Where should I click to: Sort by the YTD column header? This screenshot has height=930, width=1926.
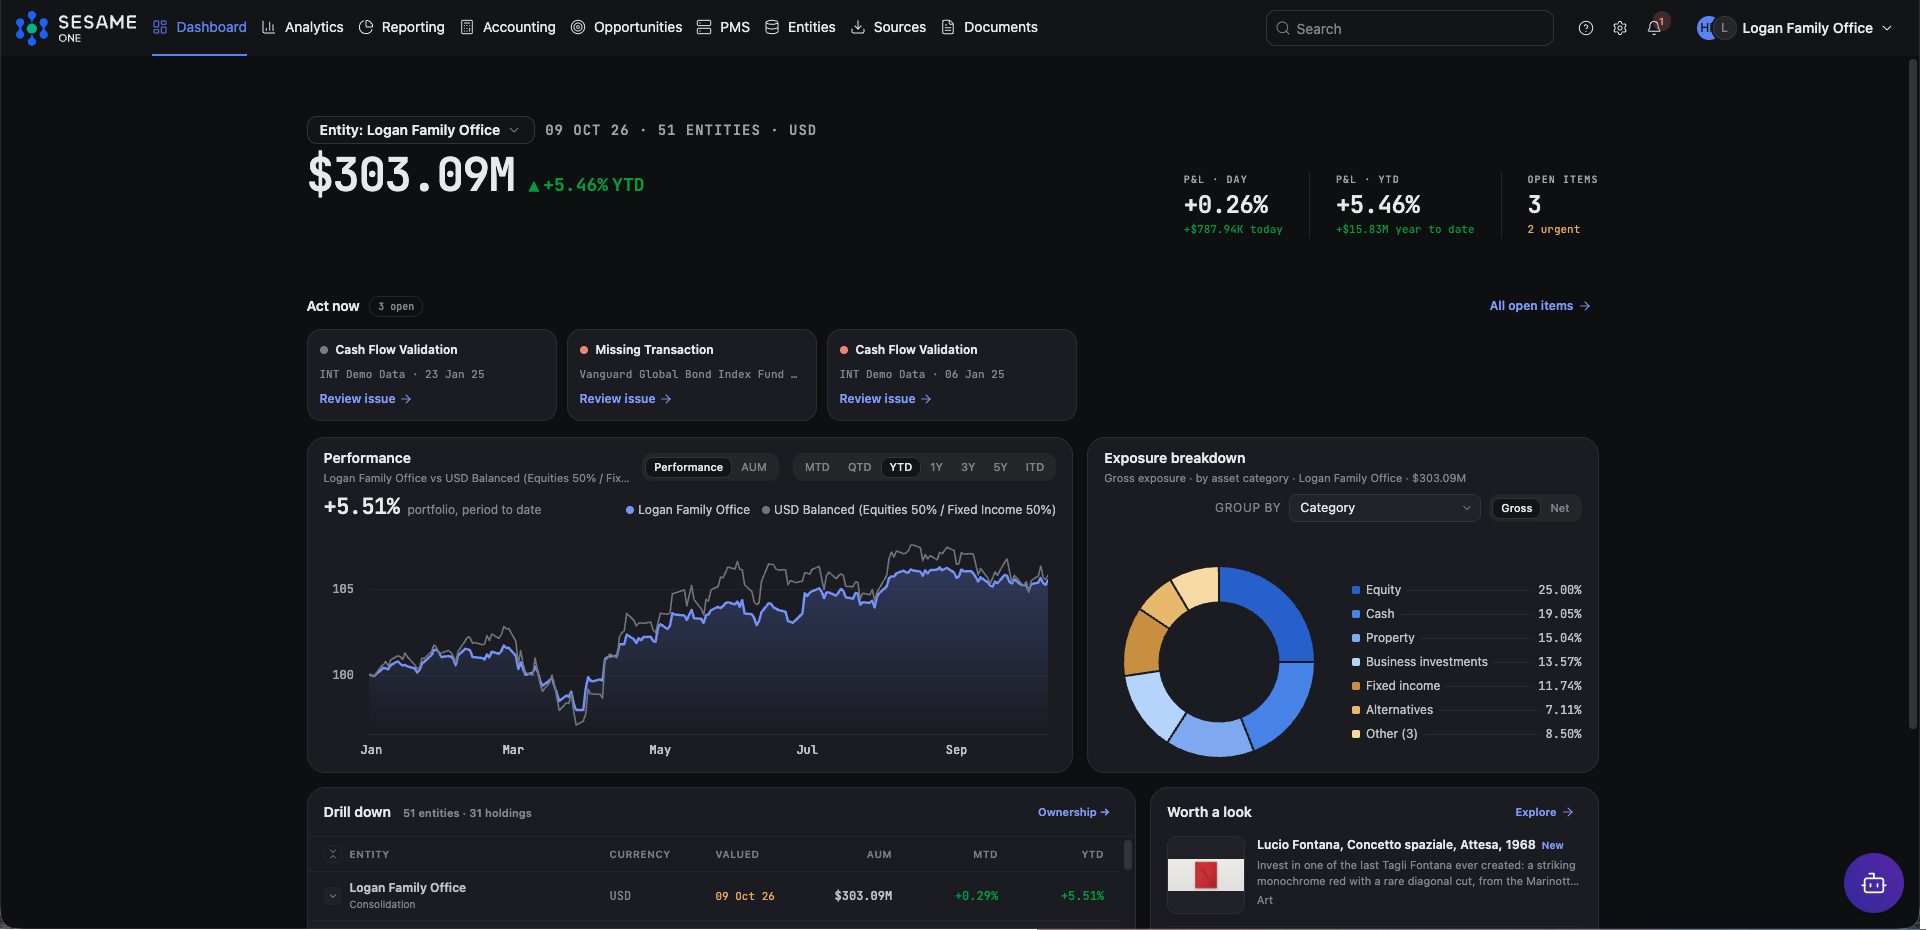pos(1092,855)
